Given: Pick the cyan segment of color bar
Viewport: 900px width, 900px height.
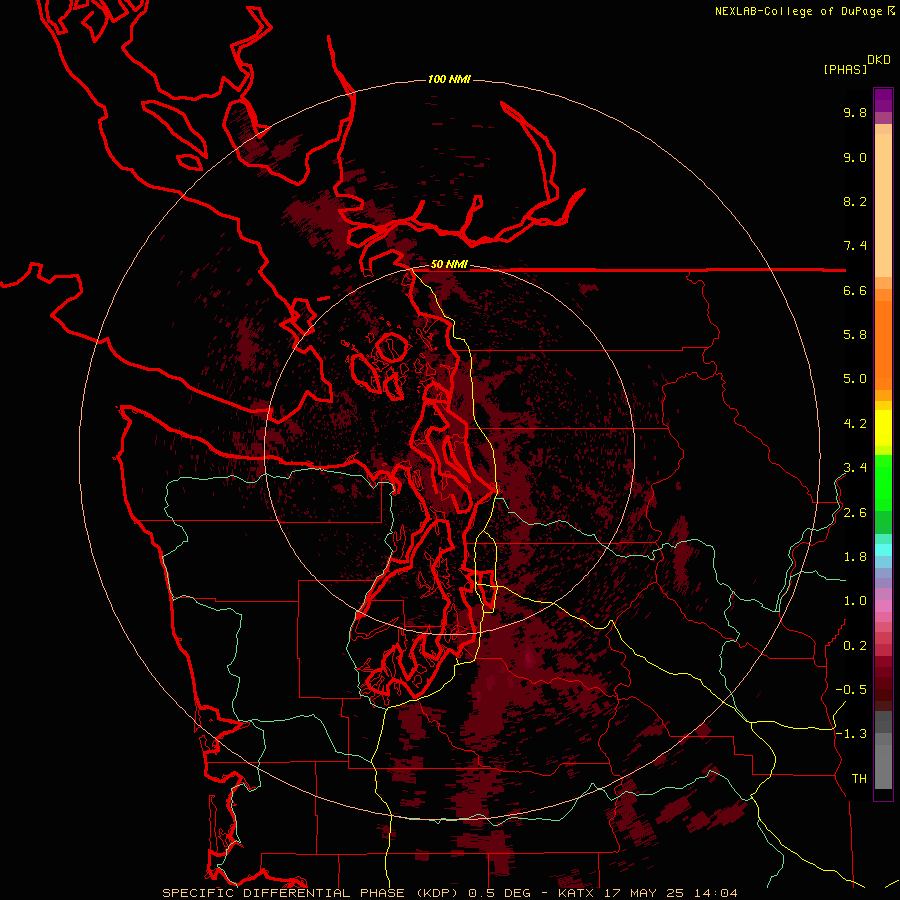Looking at the screenshot, I should tap(883, 550).
